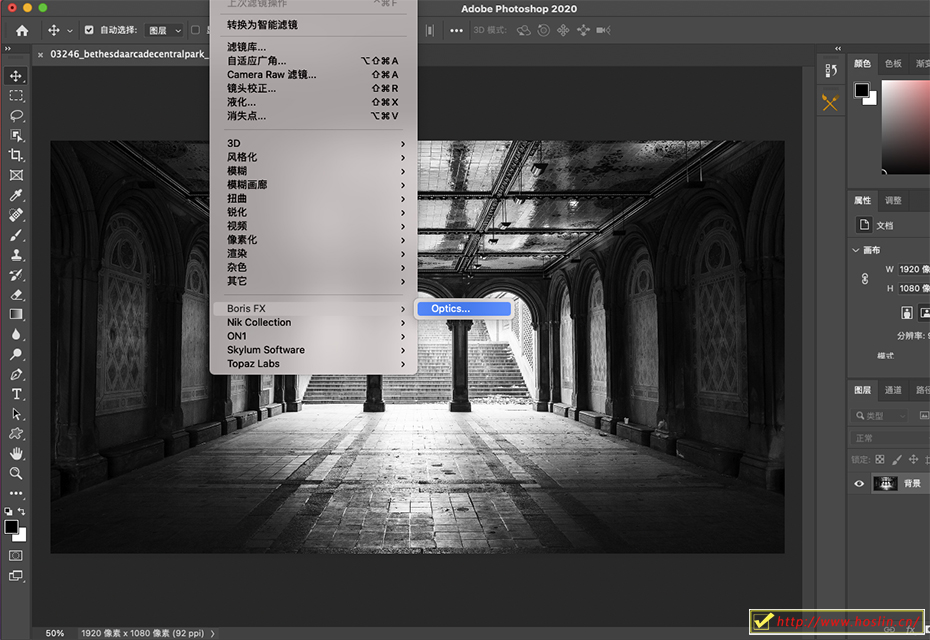Click the more options ellipsis in options bar
Image resolution: width=930 pixels, height=640 pixels.
(456, 30)
